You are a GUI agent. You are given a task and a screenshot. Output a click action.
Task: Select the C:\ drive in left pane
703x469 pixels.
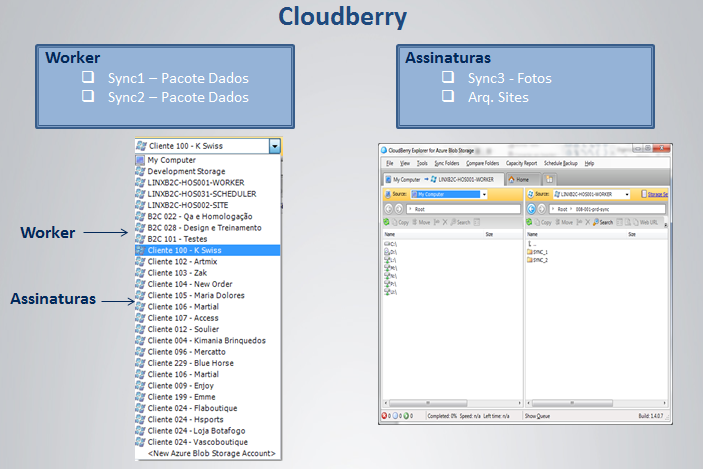(391, 244)
